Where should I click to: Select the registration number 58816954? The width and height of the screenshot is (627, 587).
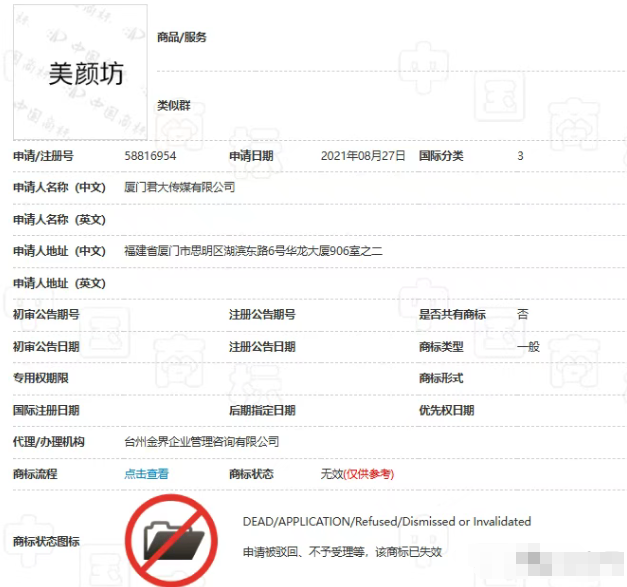tap(150, 156)
